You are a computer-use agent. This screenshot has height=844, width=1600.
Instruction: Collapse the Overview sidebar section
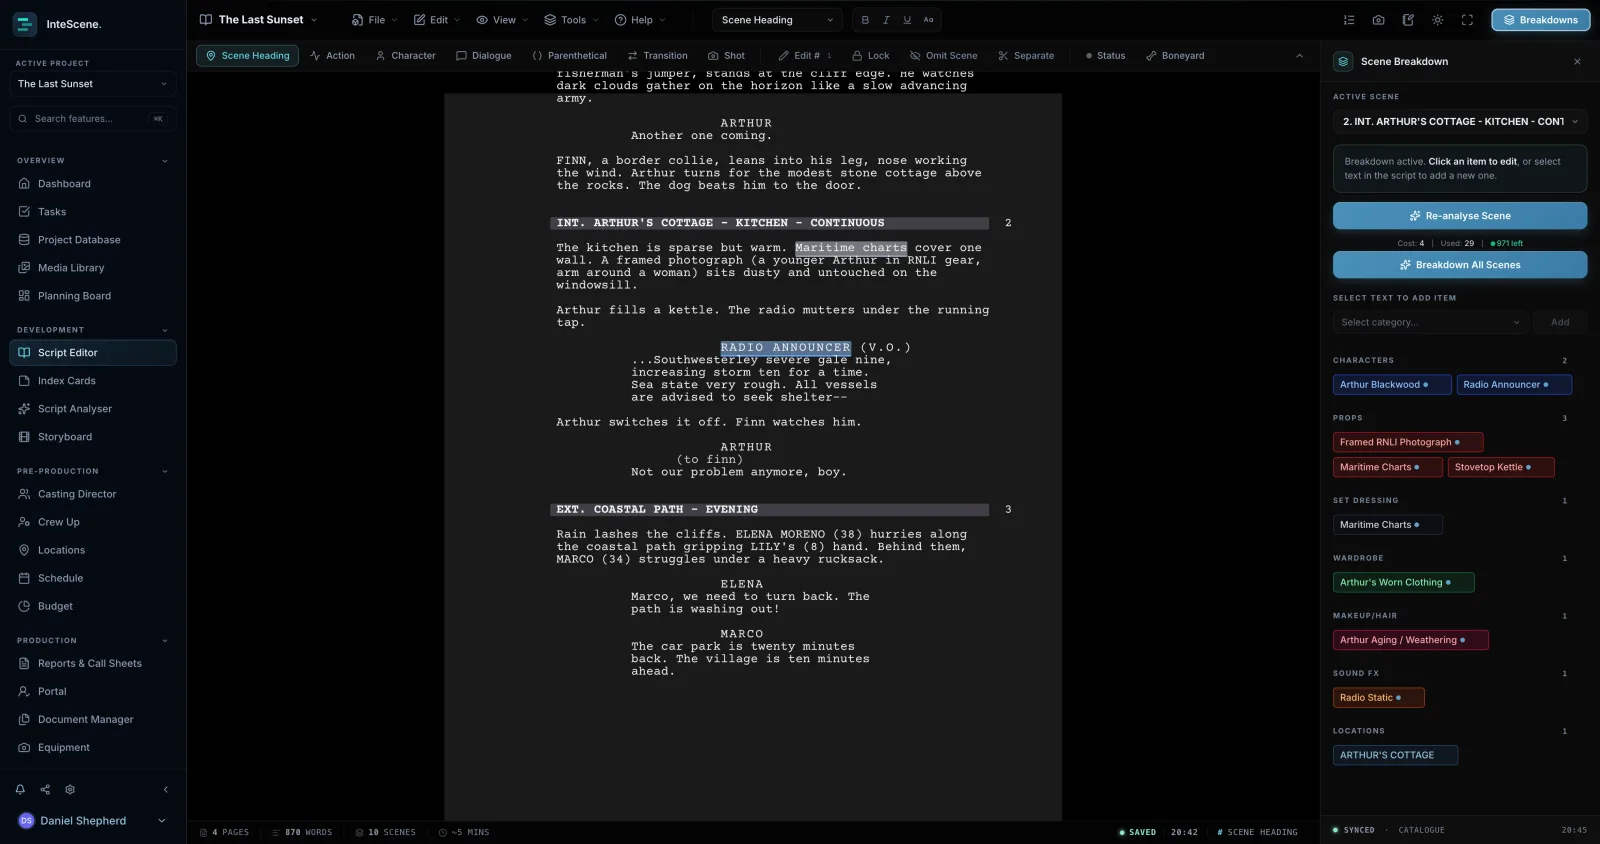[x=165, y=161]
